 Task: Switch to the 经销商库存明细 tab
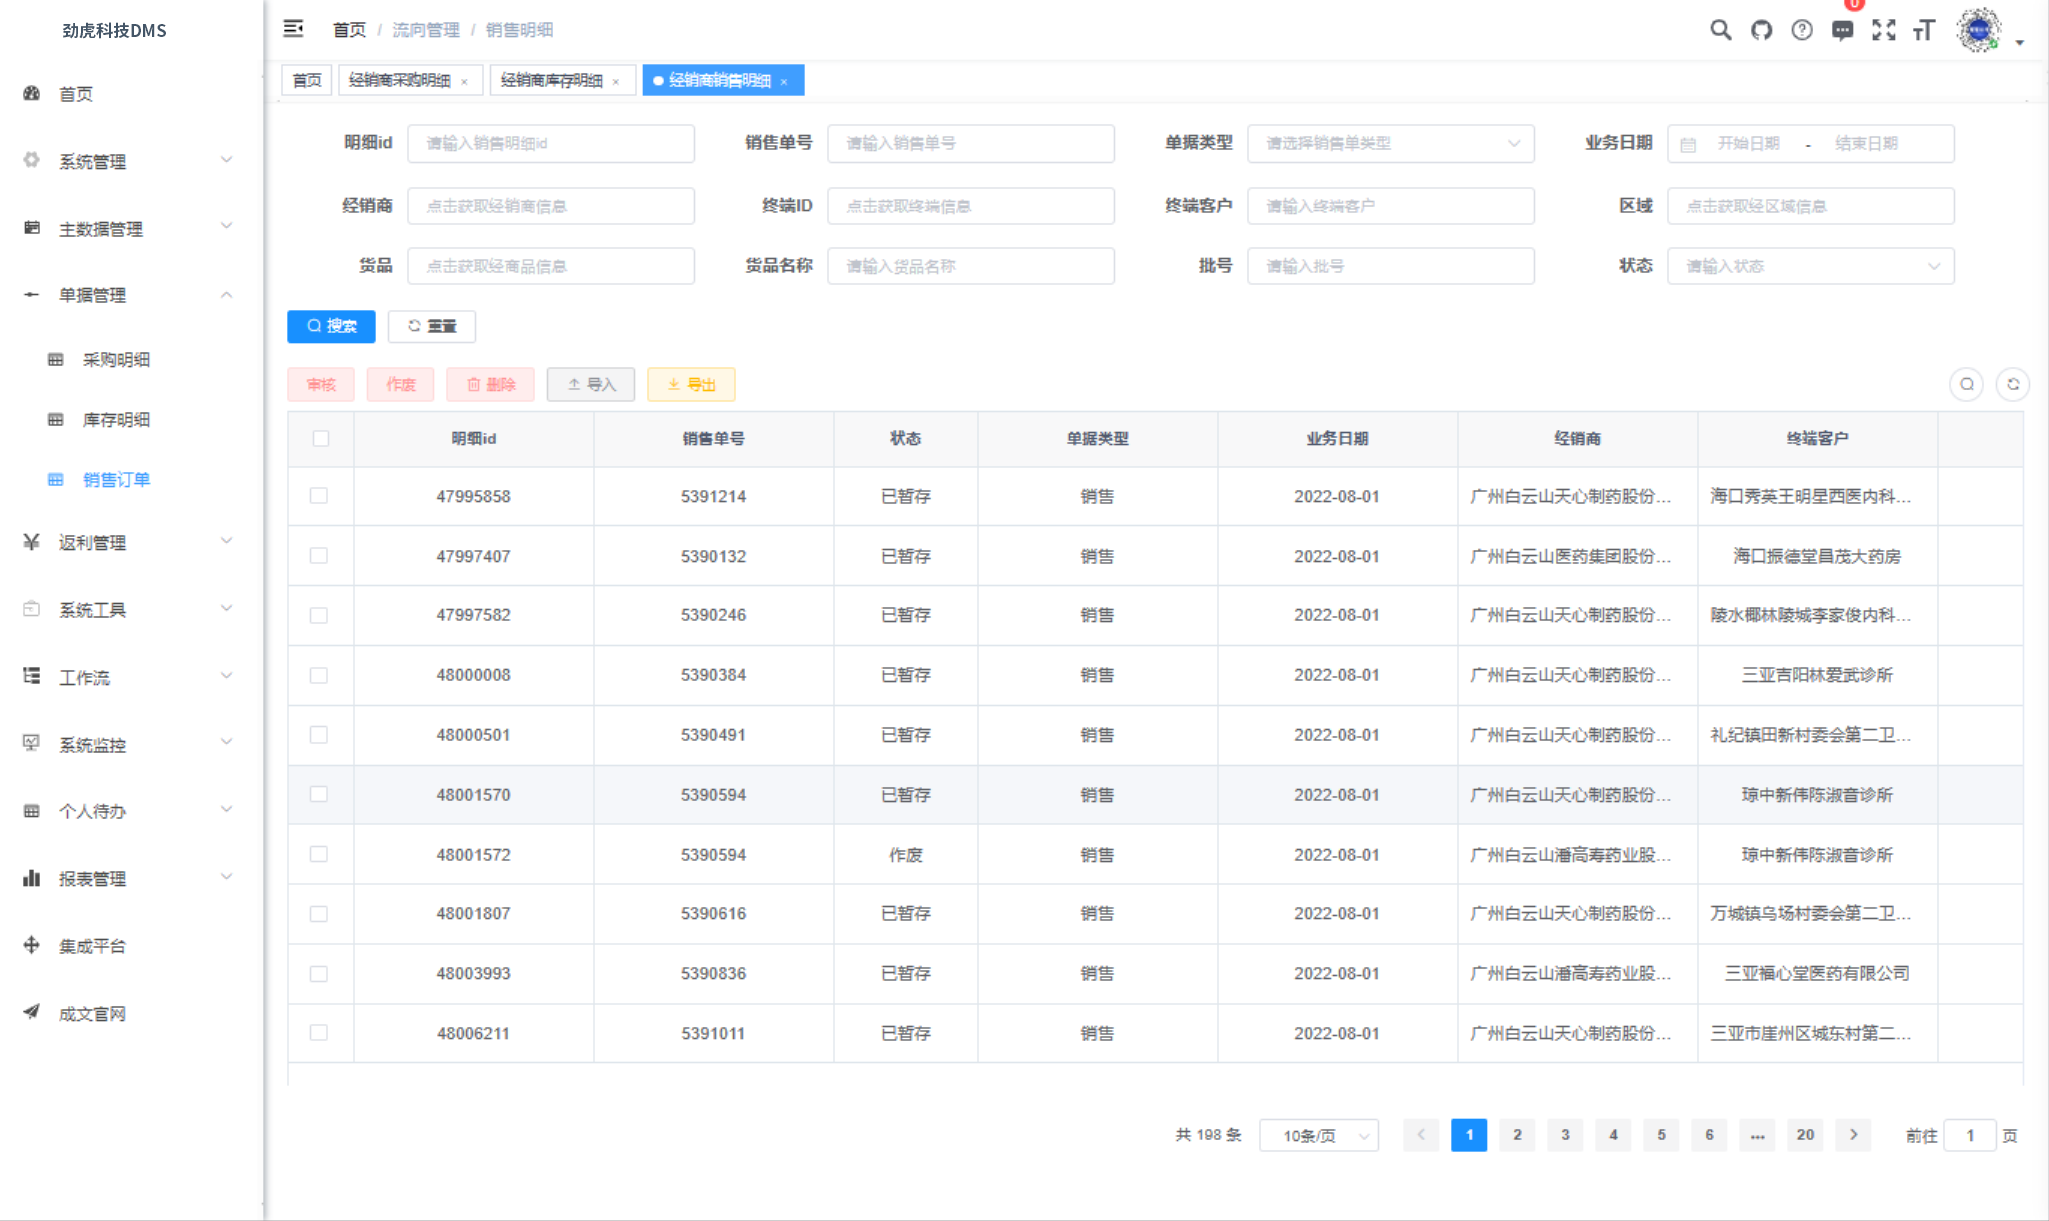(552, 80)
